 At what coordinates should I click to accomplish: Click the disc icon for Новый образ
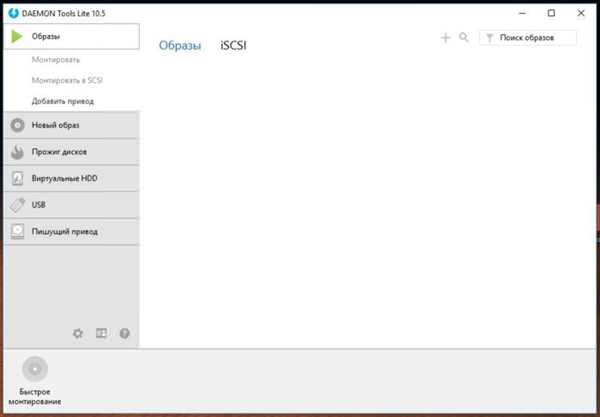tap(17, 125)
